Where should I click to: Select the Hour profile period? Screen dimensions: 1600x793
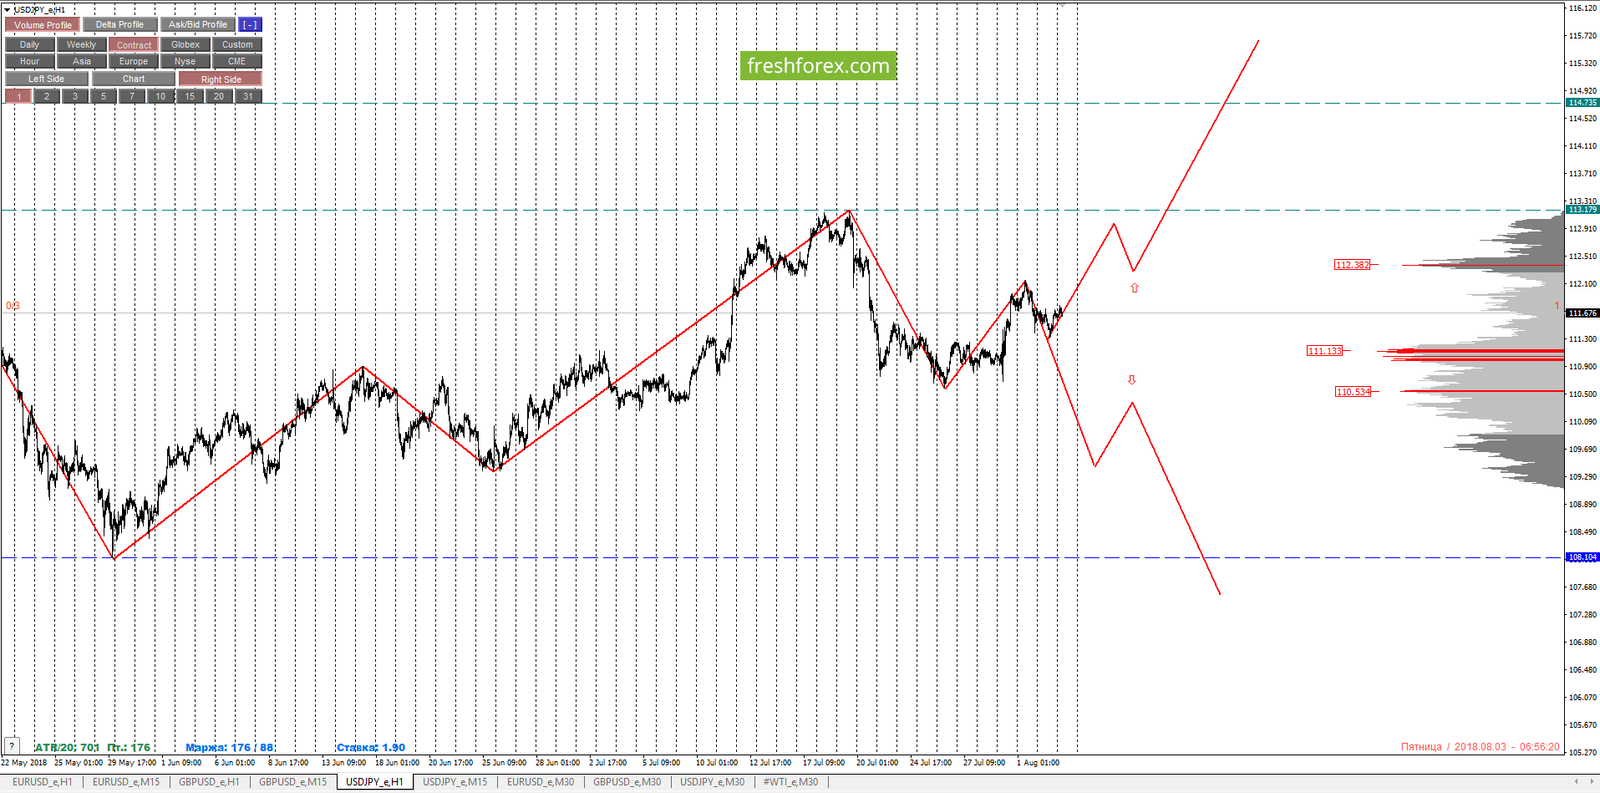30,62
